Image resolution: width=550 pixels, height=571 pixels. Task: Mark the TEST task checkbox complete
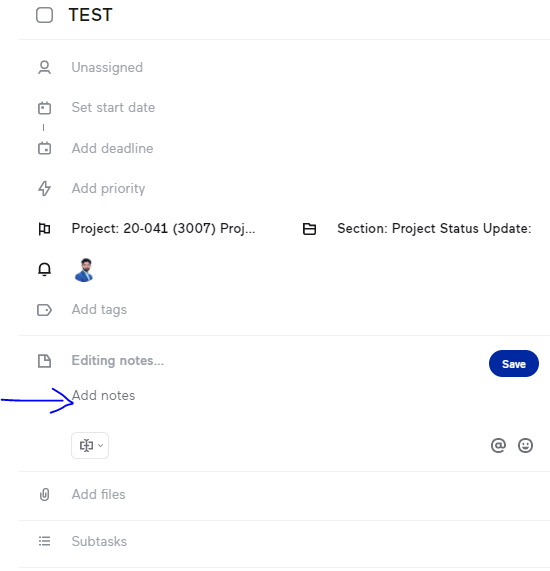coord(44,15)
